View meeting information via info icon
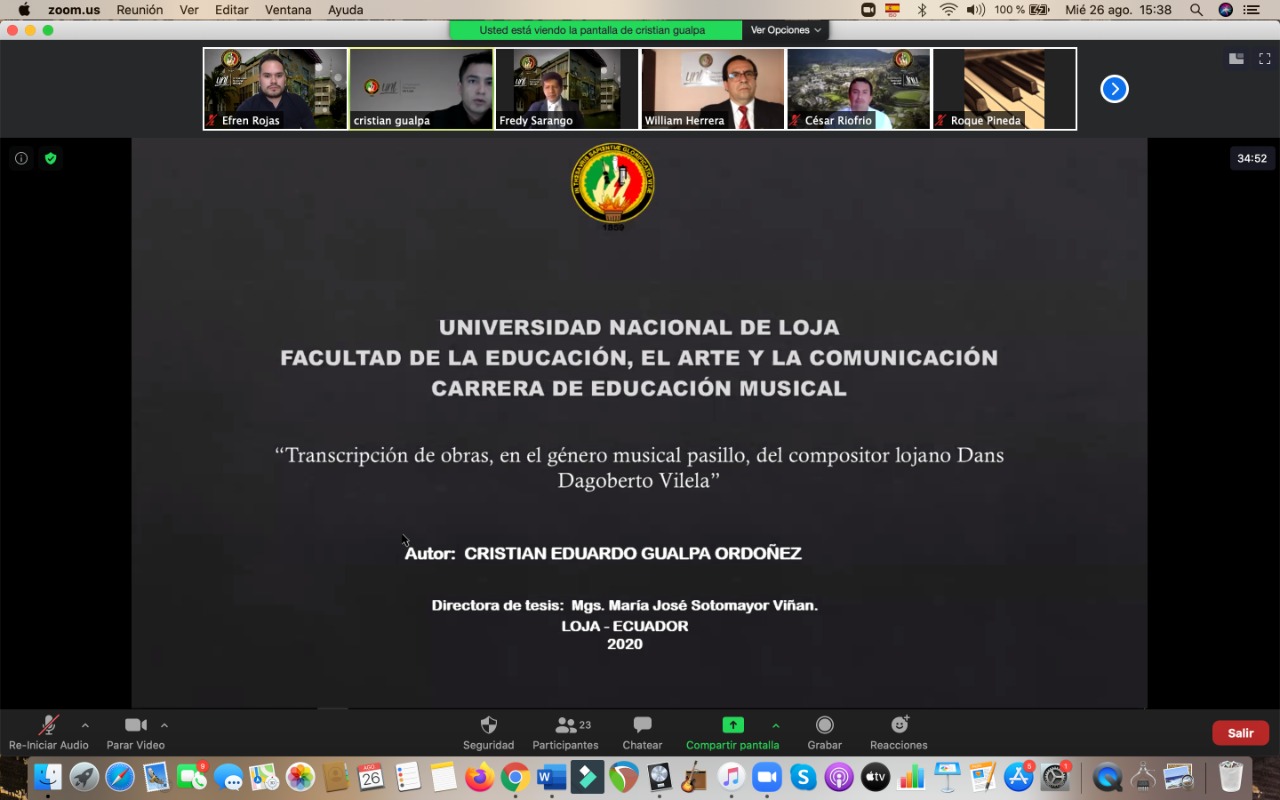 (21, 158)
